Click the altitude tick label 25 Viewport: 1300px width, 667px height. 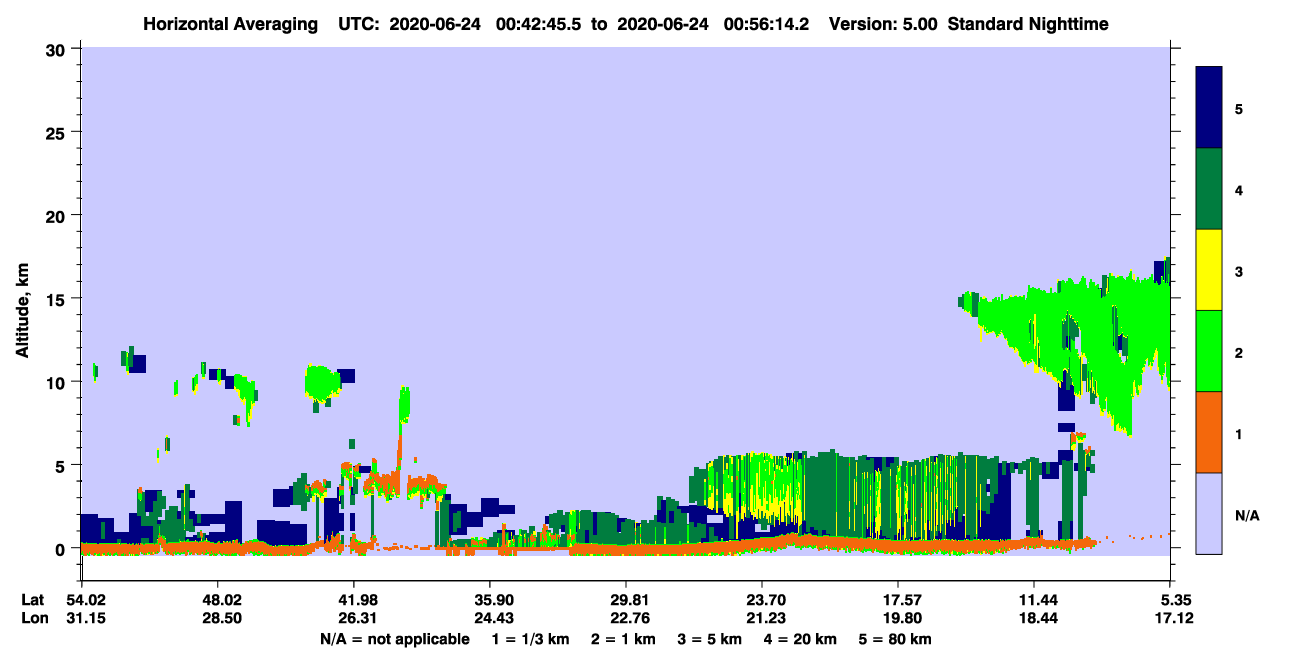pyautogui.click(x=58, y=132)
